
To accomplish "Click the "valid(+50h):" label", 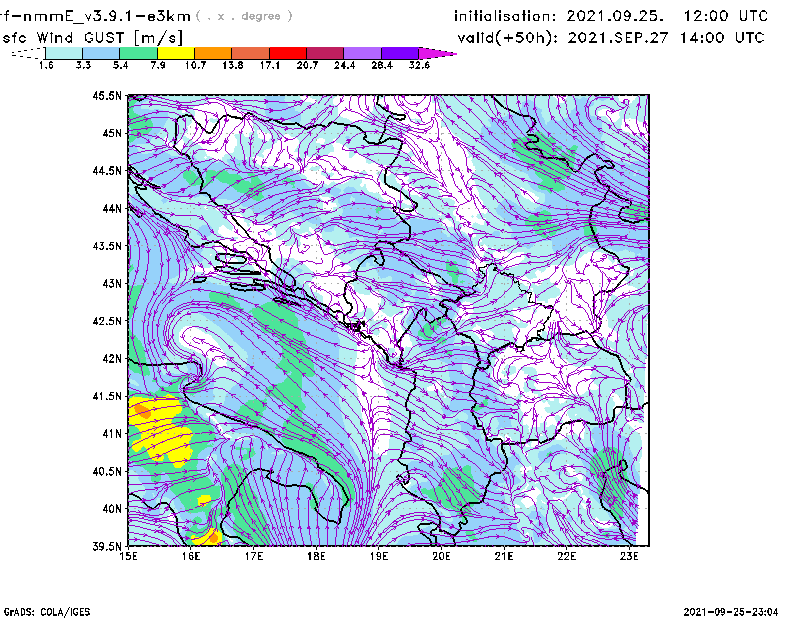I will 508,38.
